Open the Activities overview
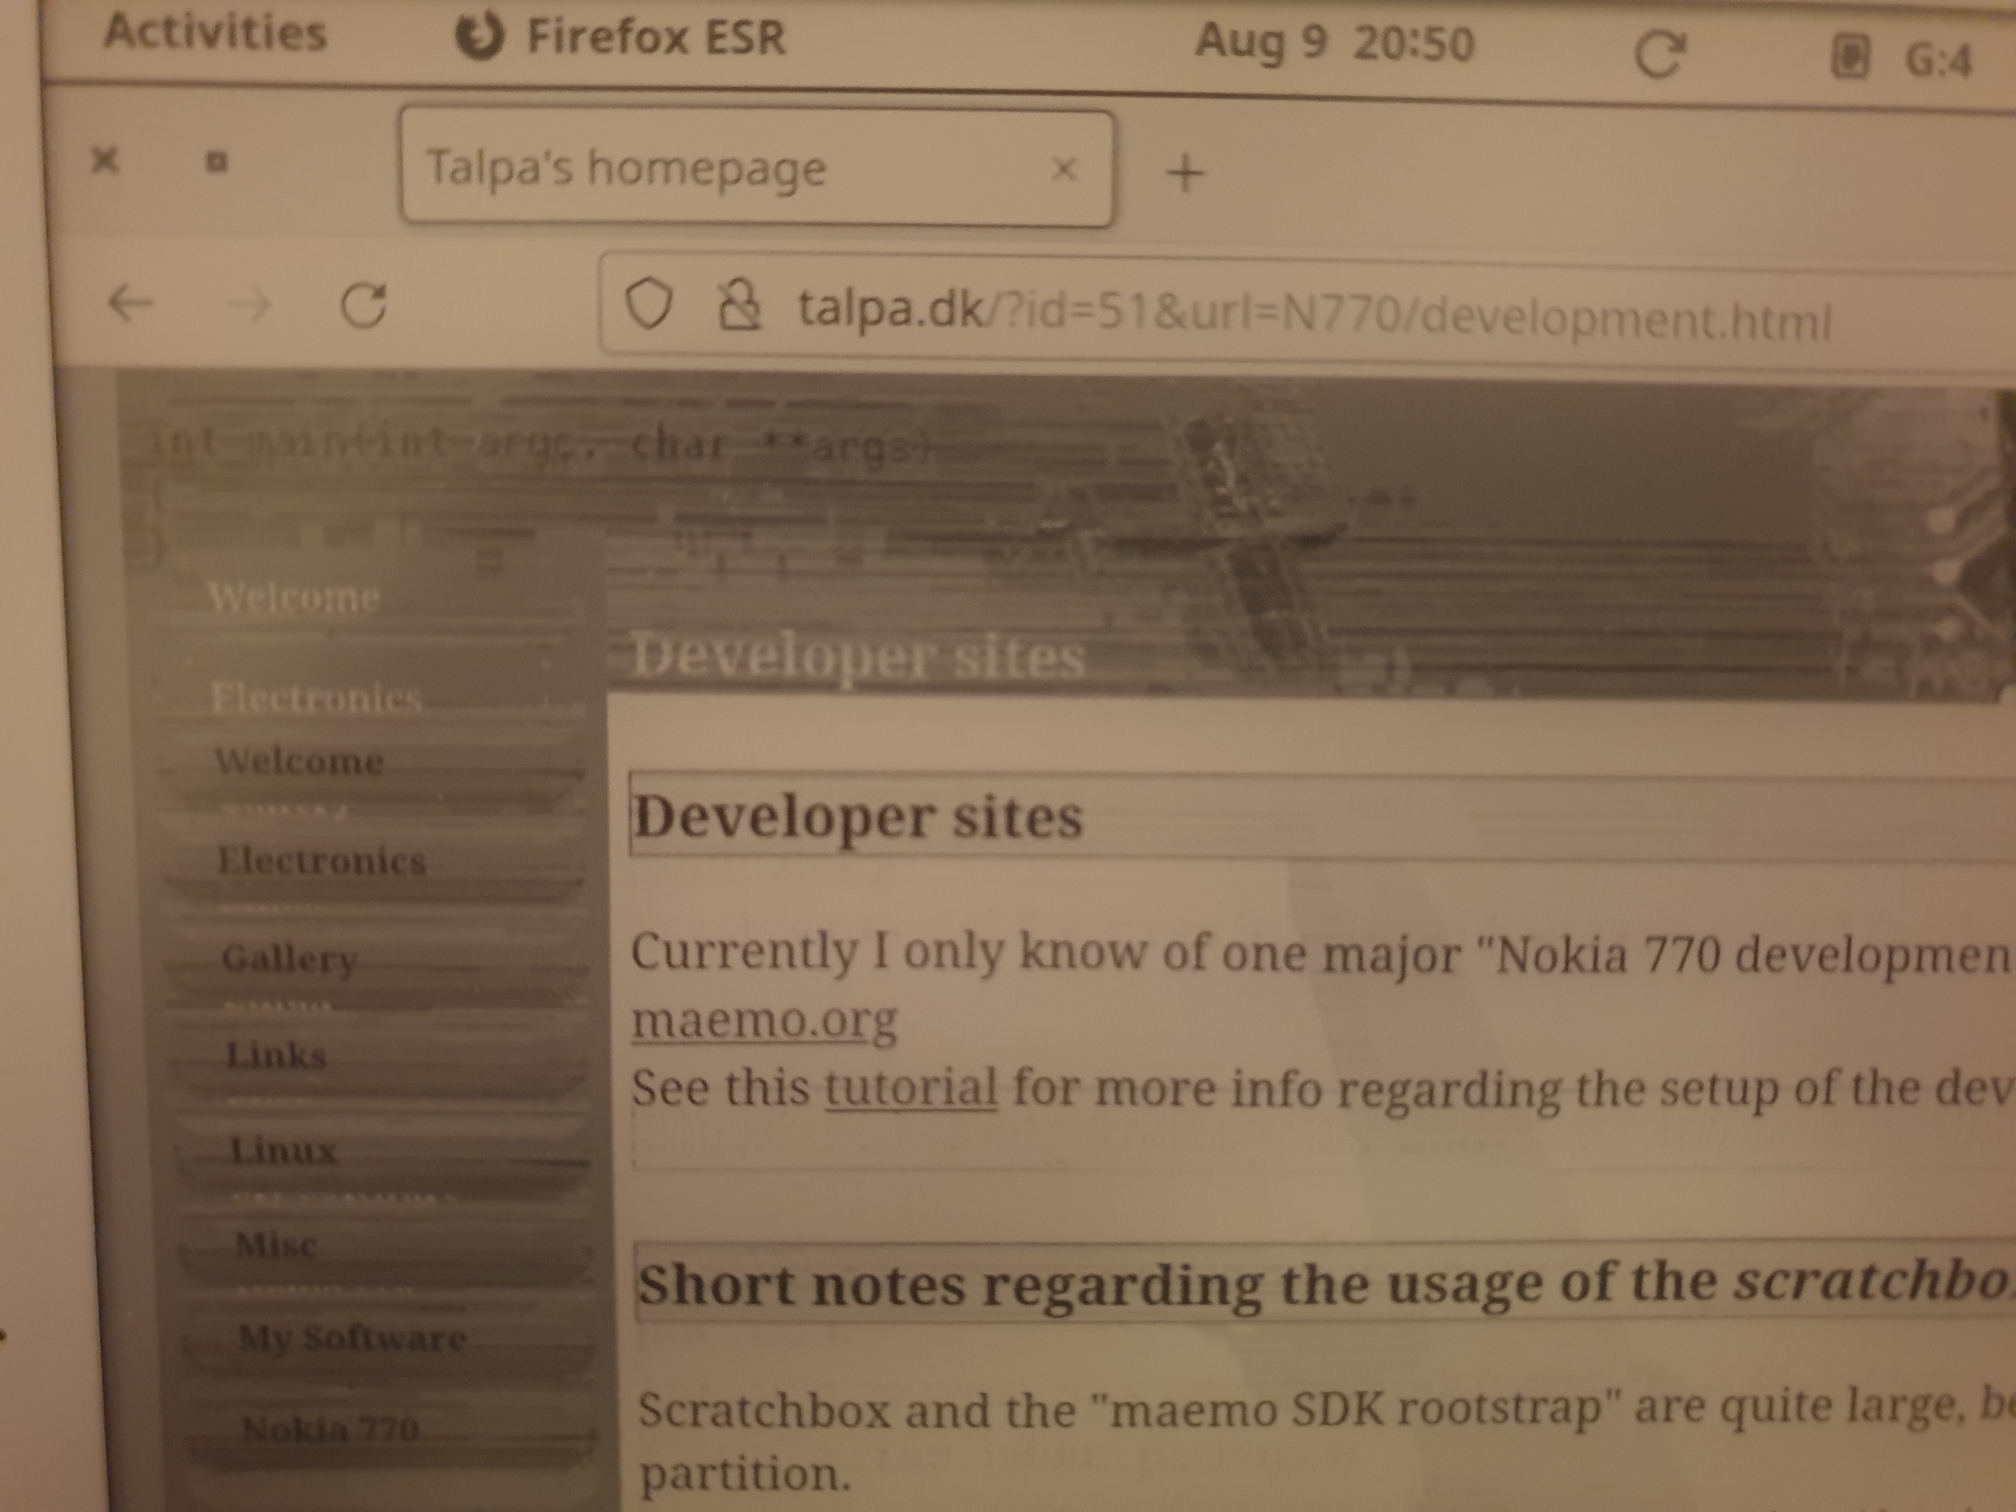Image resolution: width=2016 pixels, height=1512 pixels. click(215, 32)
